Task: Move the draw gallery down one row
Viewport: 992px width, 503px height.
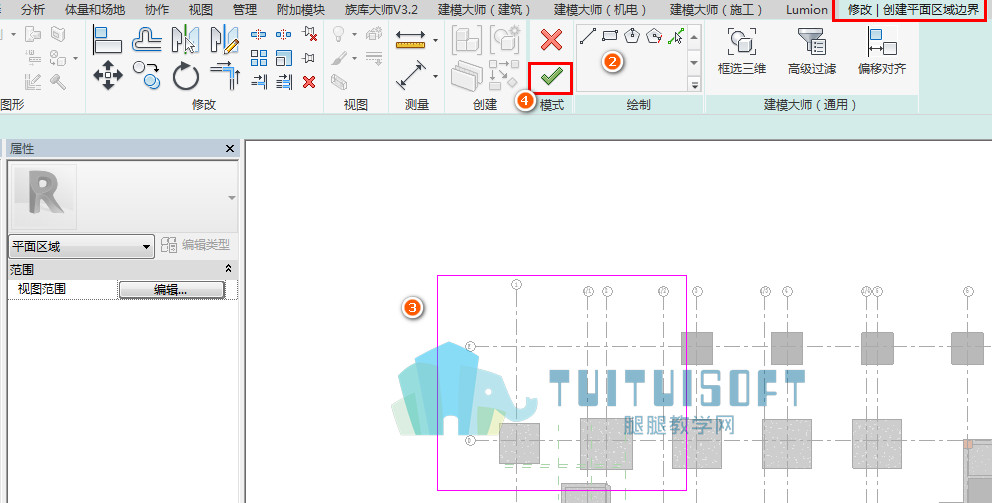Action: tap(694, 63)
